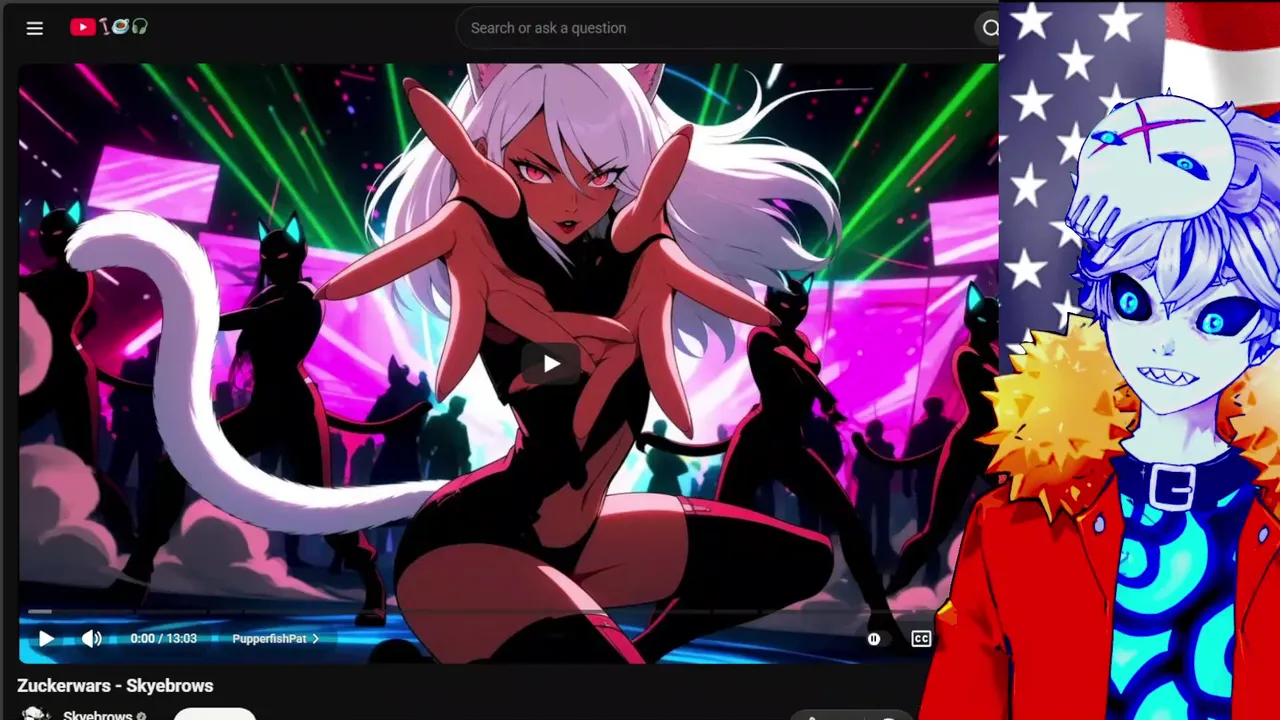Focus the 'Search or ask a question' field
1280x720 pixels.
(x=716, y=28)
